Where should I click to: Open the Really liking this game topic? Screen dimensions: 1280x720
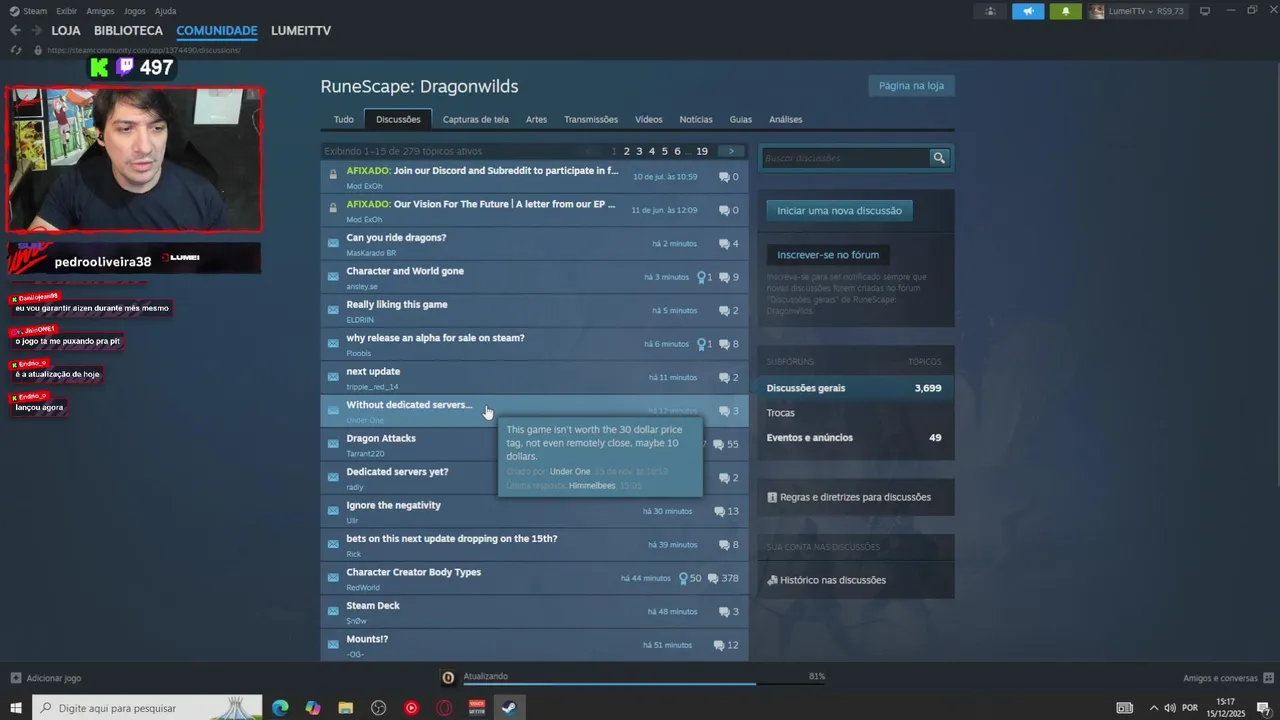534,311
